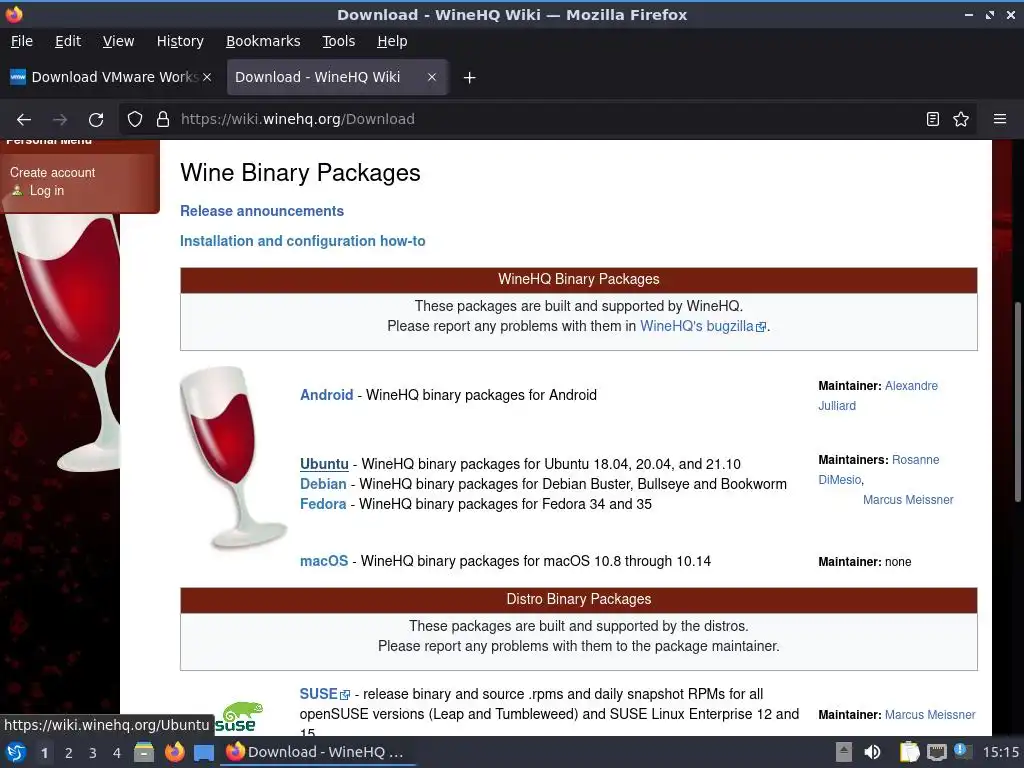Open the Firefox hamburger menu
The image size is (1024, 768).
click(1000, 119)
